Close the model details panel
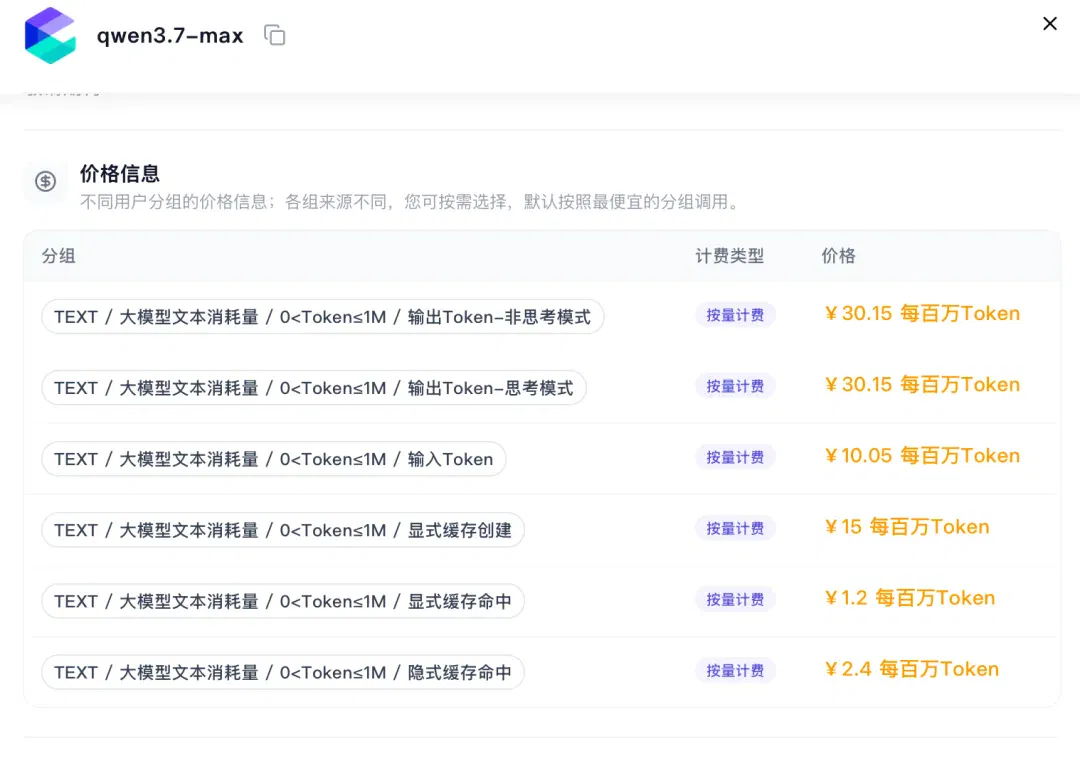 [x=1050, y=23]
